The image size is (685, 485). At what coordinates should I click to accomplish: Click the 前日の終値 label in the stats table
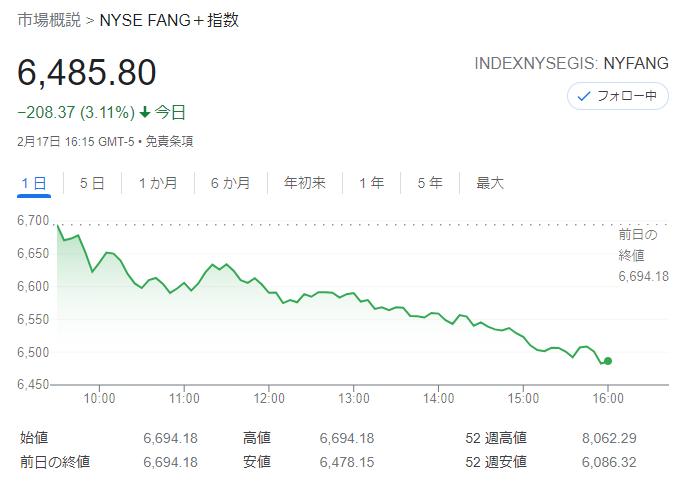tap(55, 462)
